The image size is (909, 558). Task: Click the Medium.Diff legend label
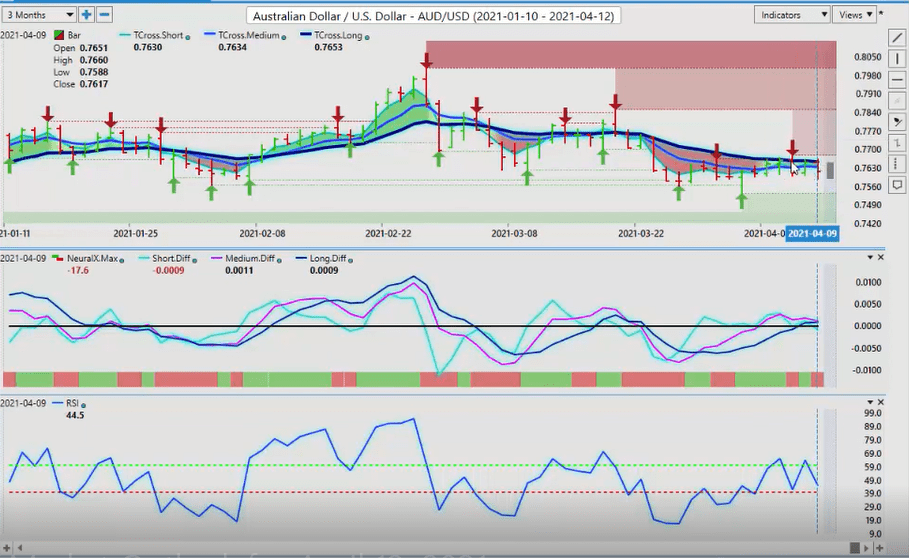pos(250,258)
